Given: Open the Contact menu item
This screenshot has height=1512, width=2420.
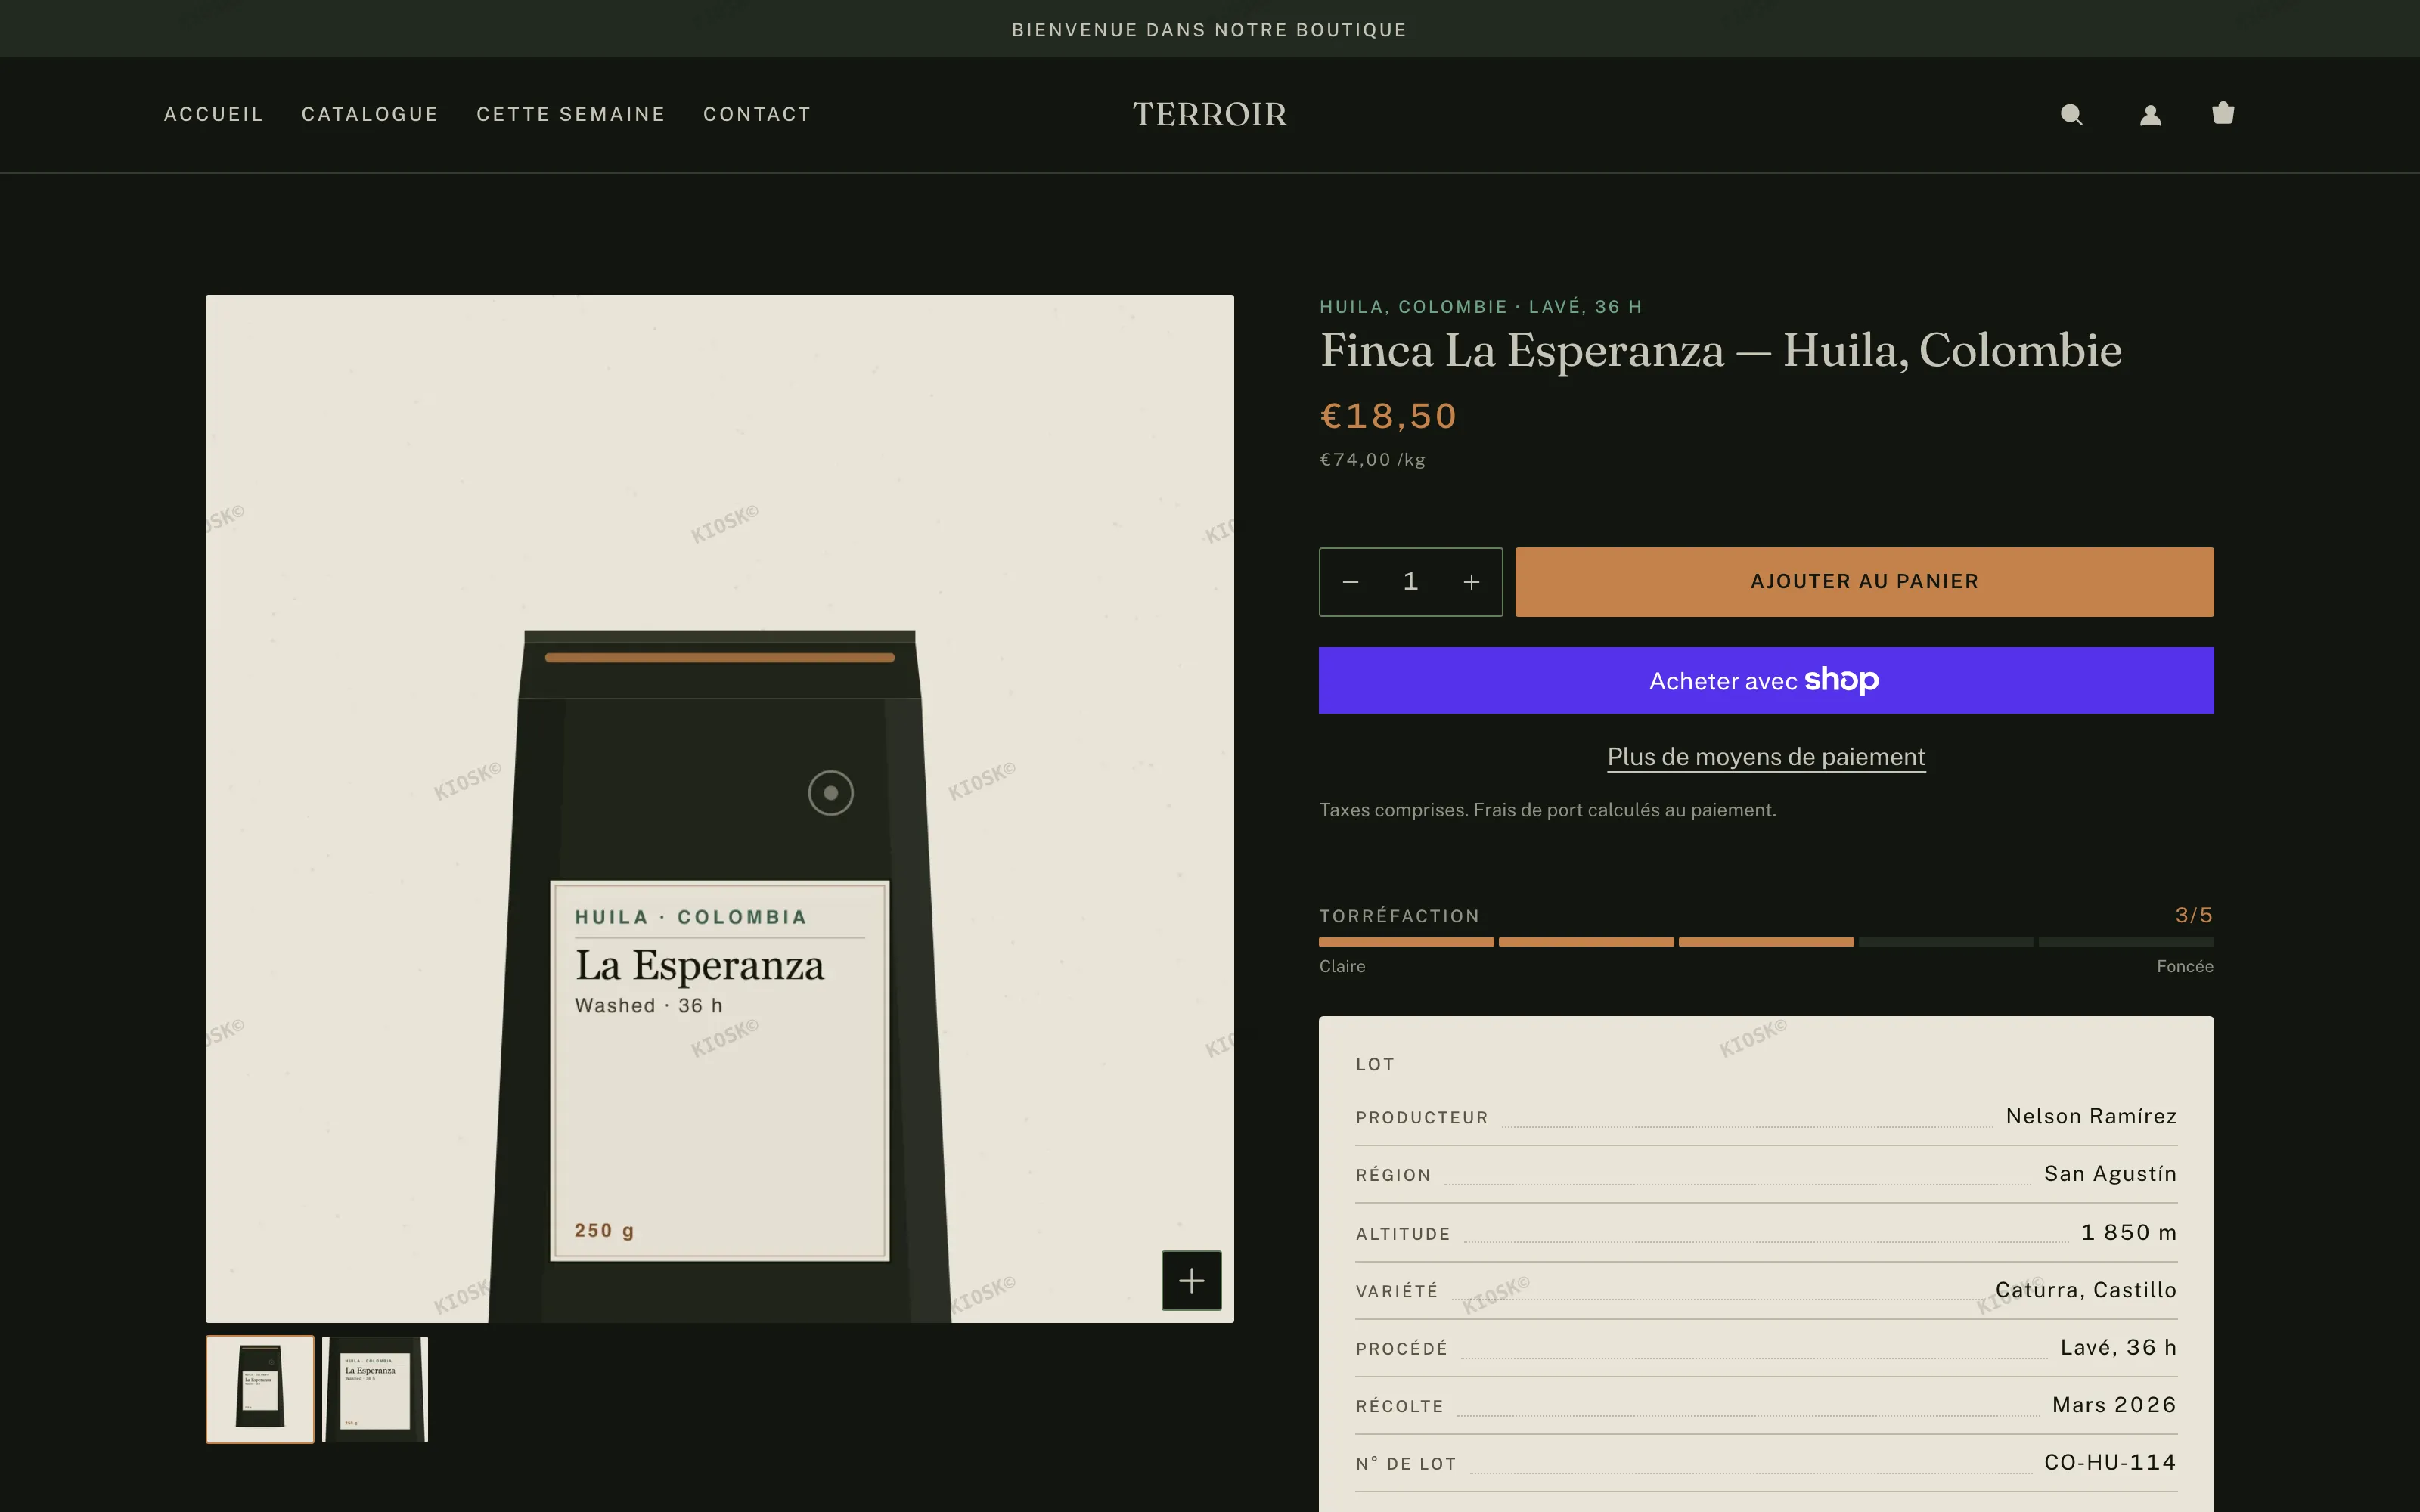Looking at the screenshot, I should [757, 115].
